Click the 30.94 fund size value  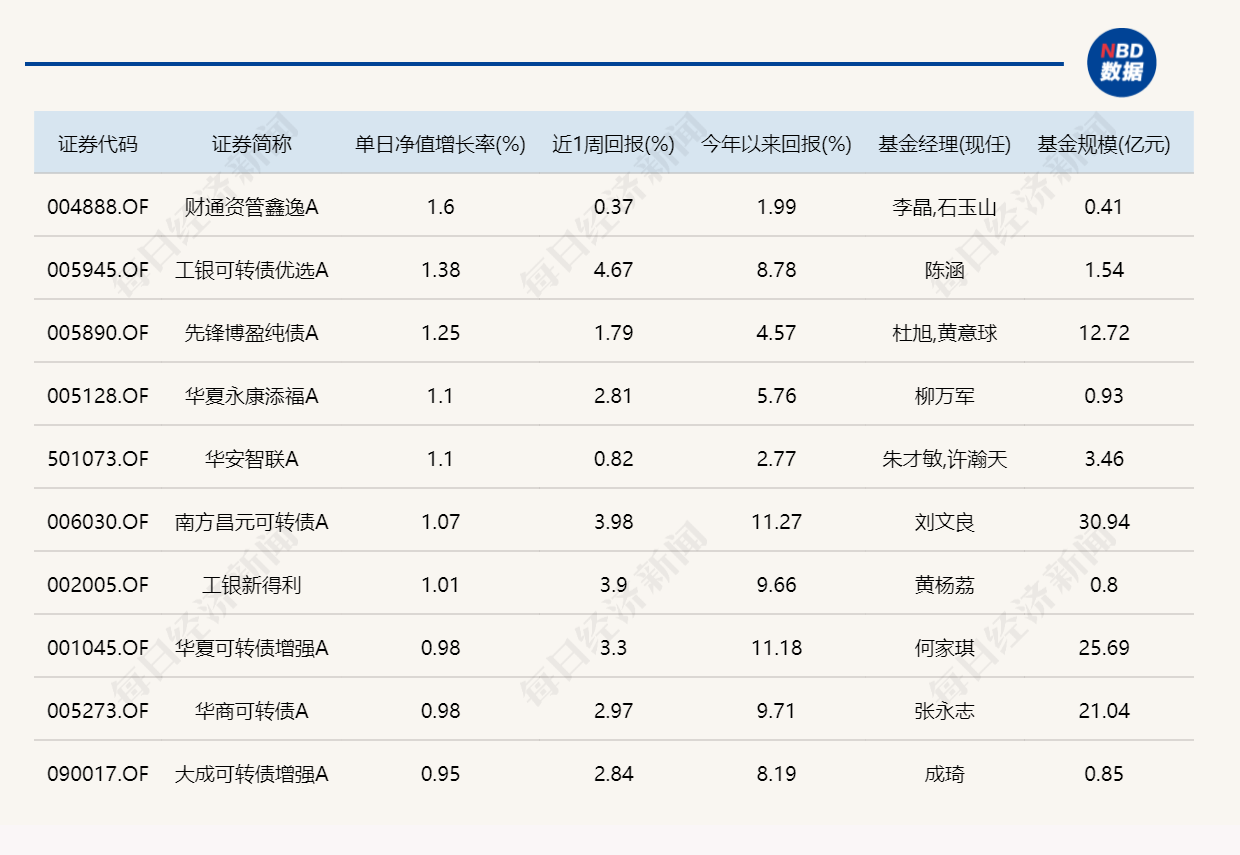[x=1106, y=522]
